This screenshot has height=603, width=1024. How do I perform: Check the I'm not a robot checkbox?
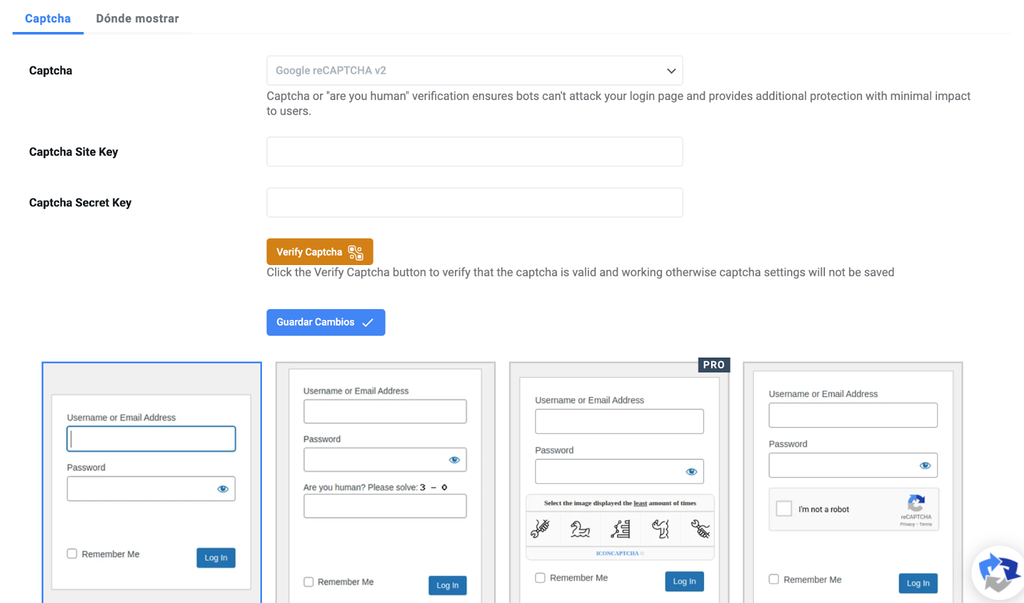pos(784,509)
